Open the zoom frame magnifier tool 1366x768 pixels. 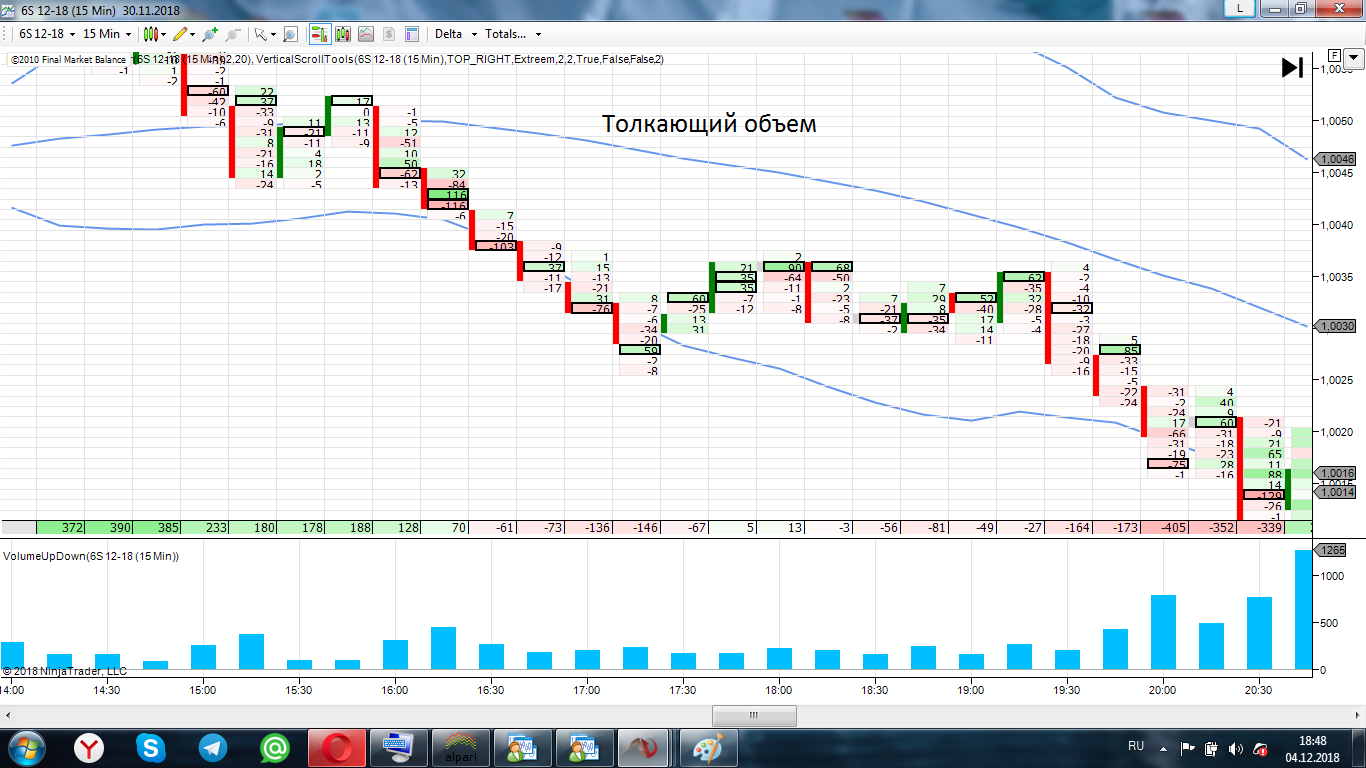pyautogui.click(x=290, y=34)
